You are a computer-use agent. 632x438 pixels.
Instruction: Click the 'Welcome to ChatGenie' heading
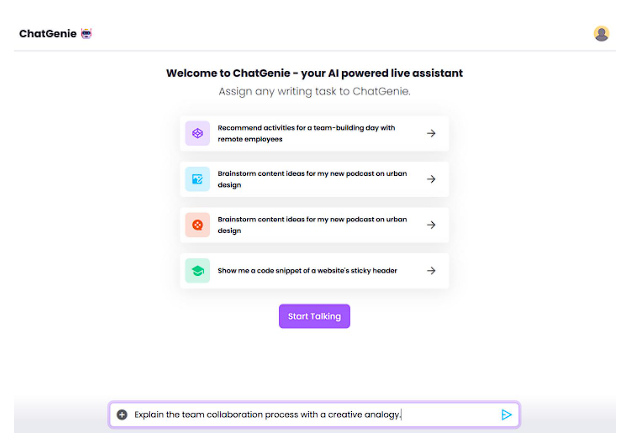tap(314, 73)
